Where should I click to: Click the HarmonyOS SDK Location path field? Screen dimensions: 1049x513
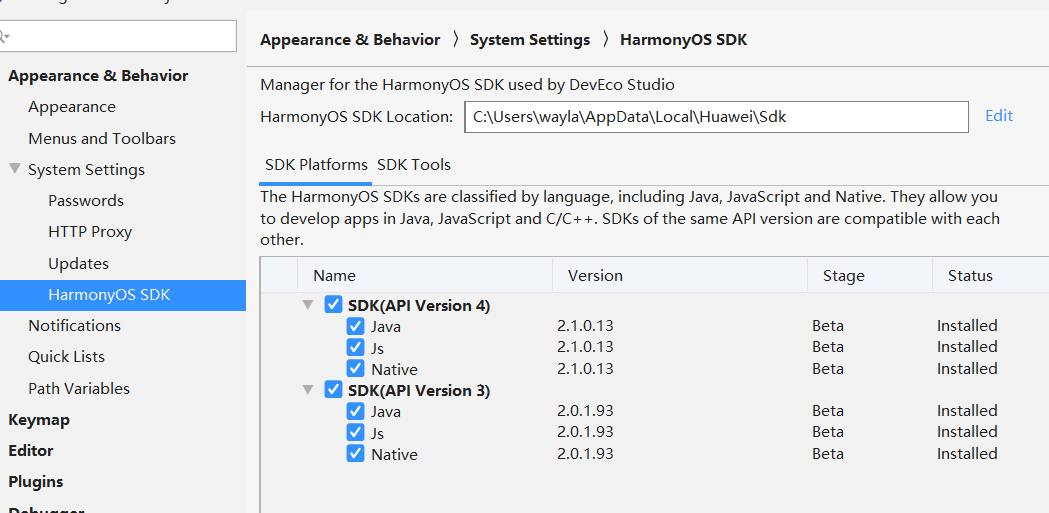(717, 117)
